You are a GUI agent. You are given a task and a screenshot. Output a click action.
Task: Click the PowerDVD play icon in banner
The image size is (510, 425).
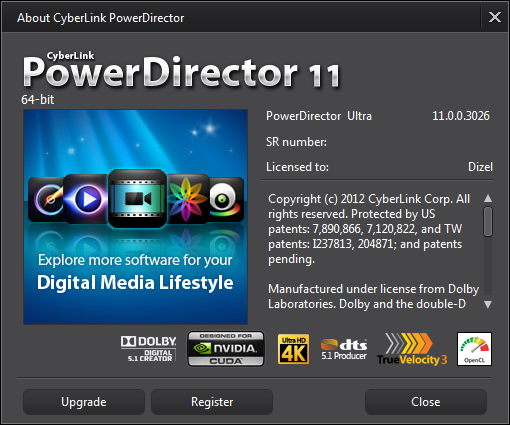[x=86, y=199]
